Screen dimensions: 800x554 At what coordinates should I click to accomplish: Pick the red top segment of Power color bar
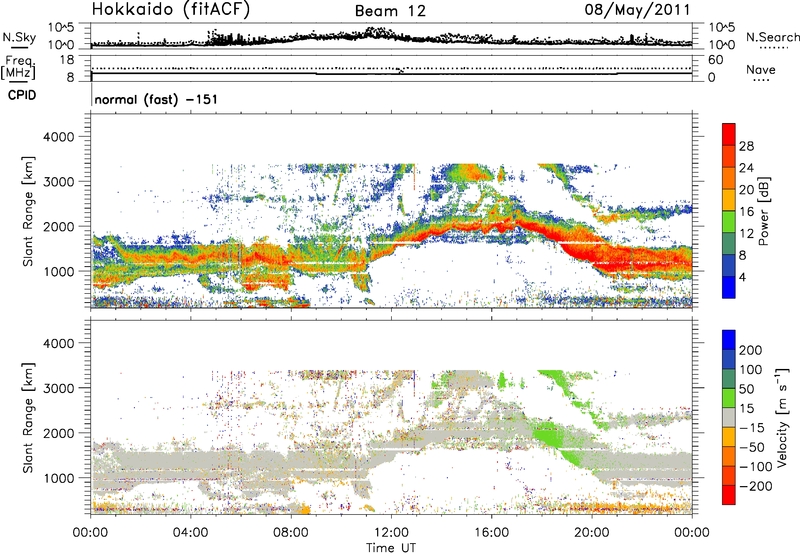tap(729, 135)
